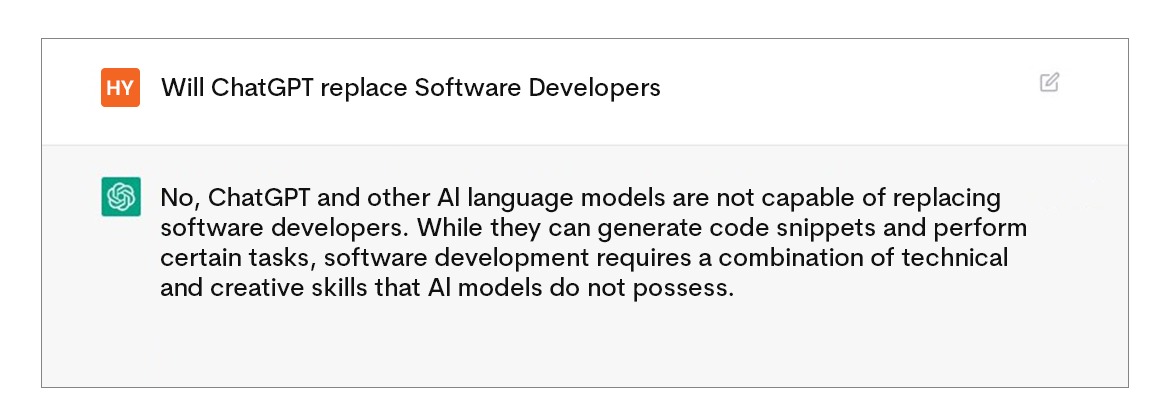
Task: Click the orange HY user avatar
Action: point(120,87)
